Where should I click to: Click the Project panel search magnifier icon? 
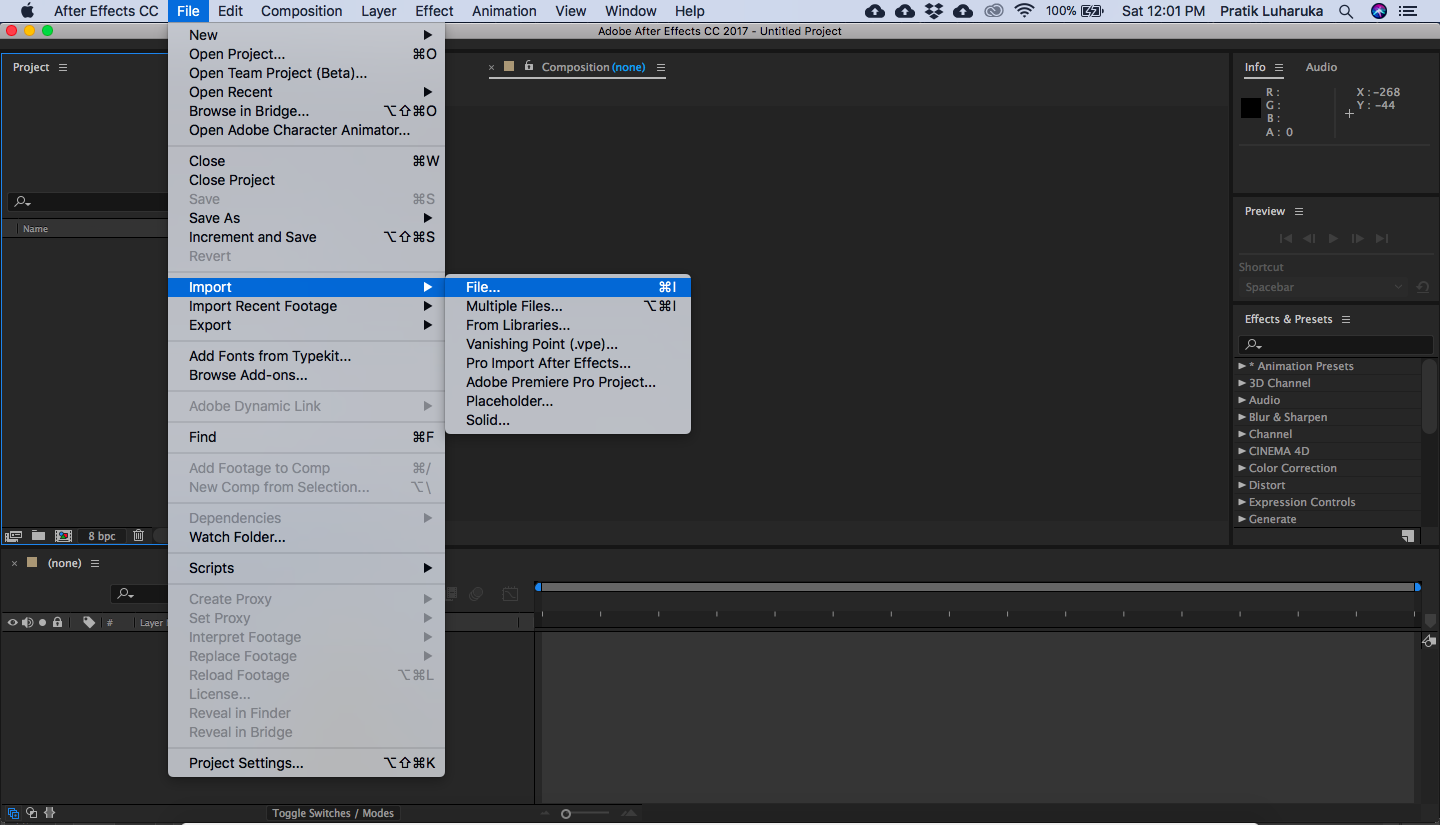coord(22,202)
